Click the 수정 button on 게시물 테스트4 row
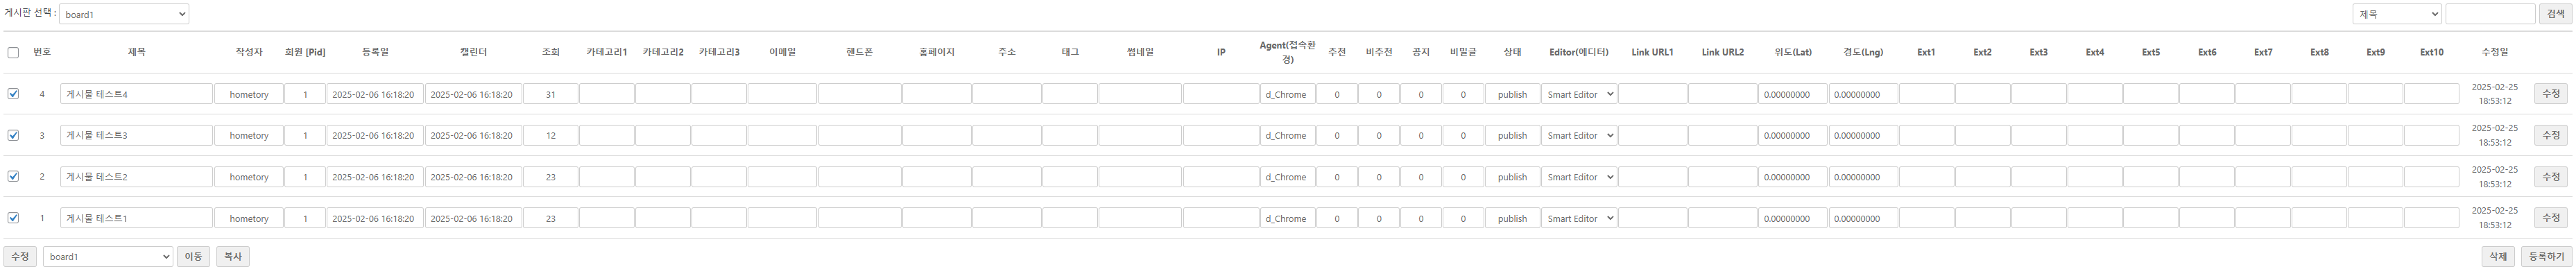2576x276 pixels. [x=2551, y=94]
